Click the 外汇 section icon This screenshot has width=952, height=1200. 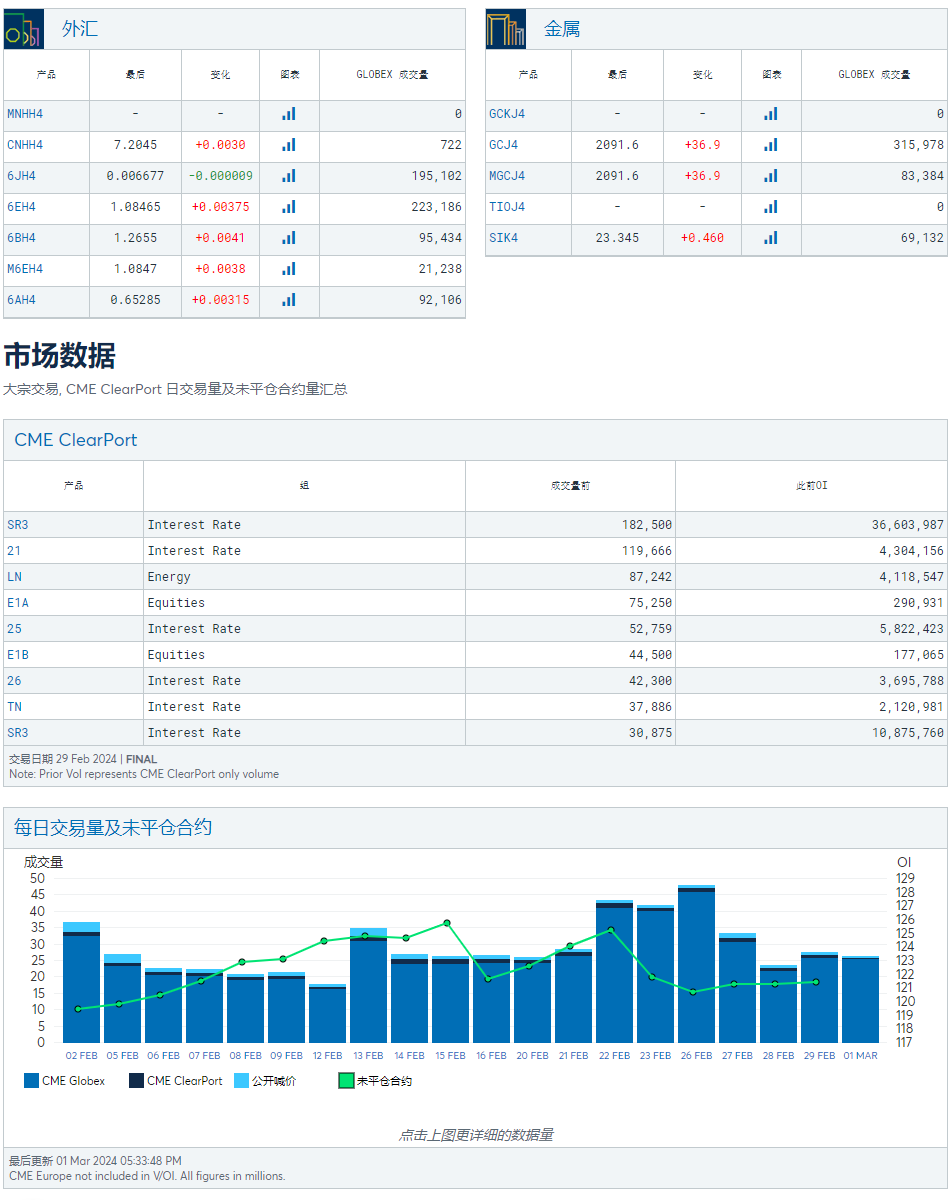(x=24, y=29)
